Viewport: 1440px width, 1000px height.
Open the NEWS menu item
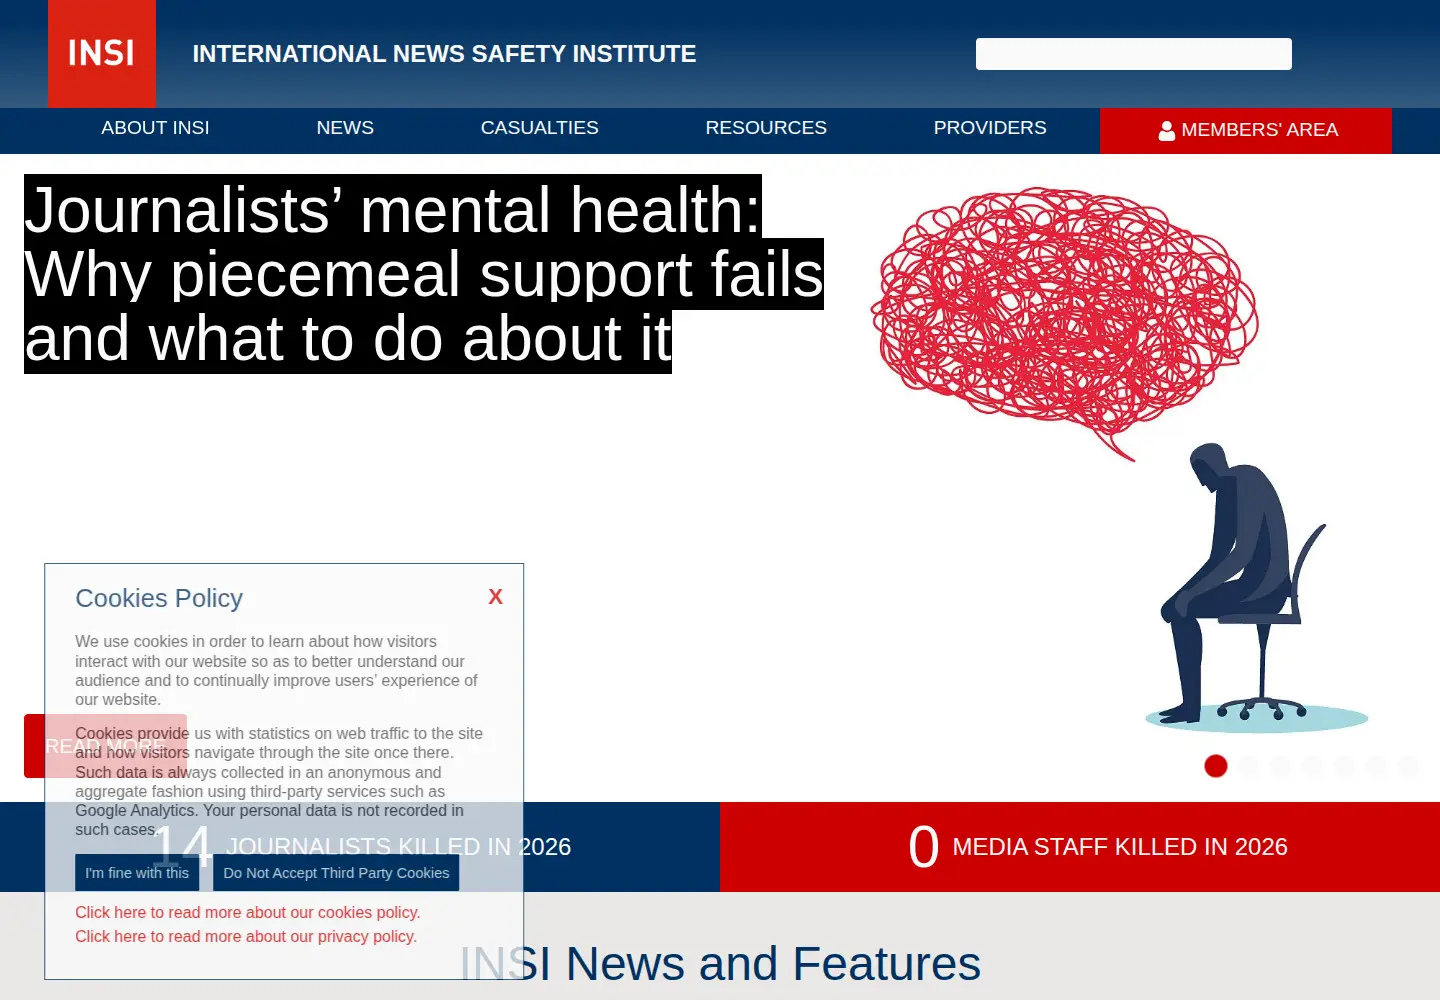click(345, 128)
